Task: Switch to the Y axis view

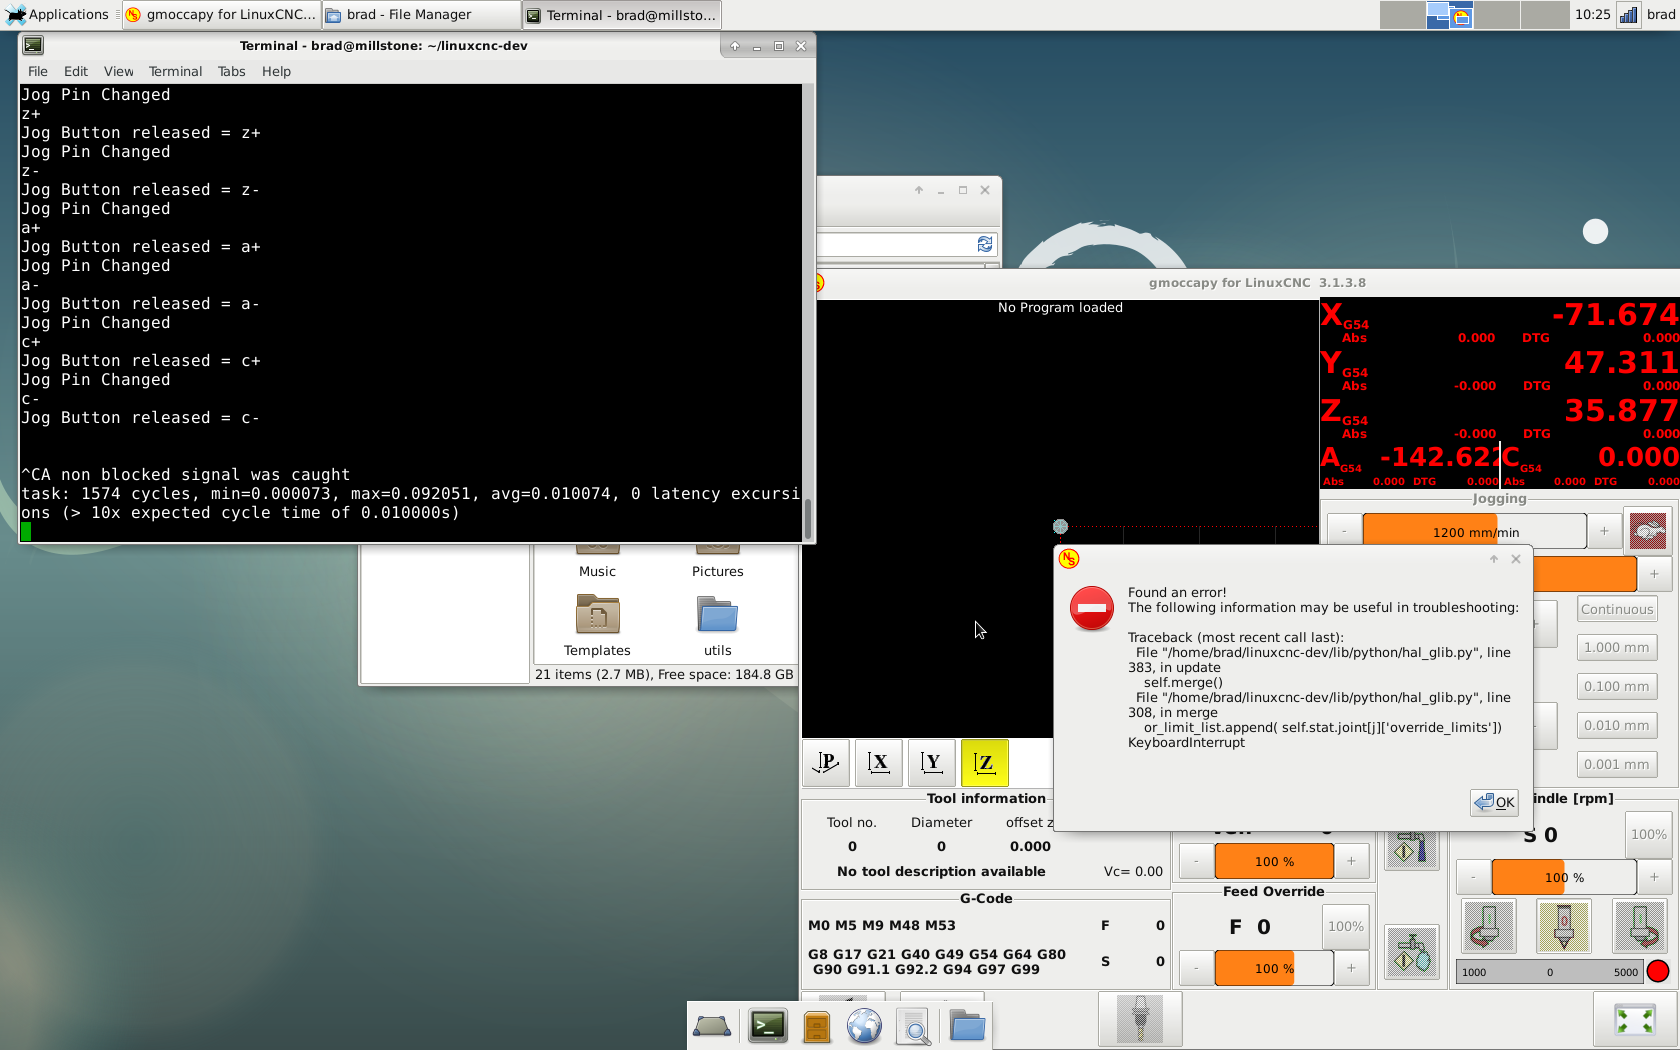Action: (932, 763)
